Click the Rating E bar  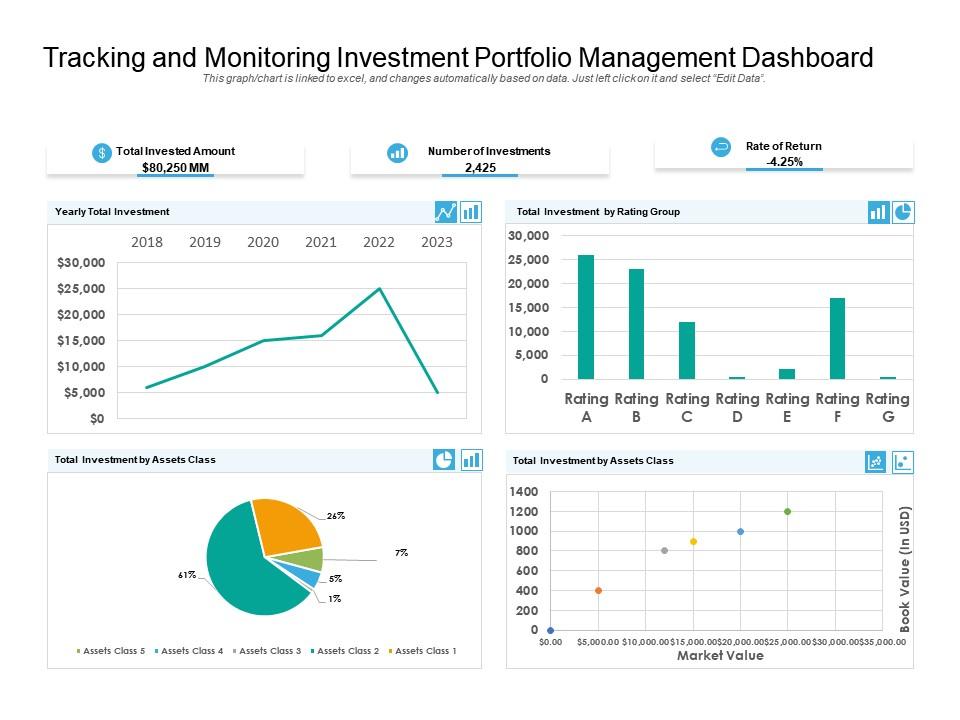[x=787, y=374]
